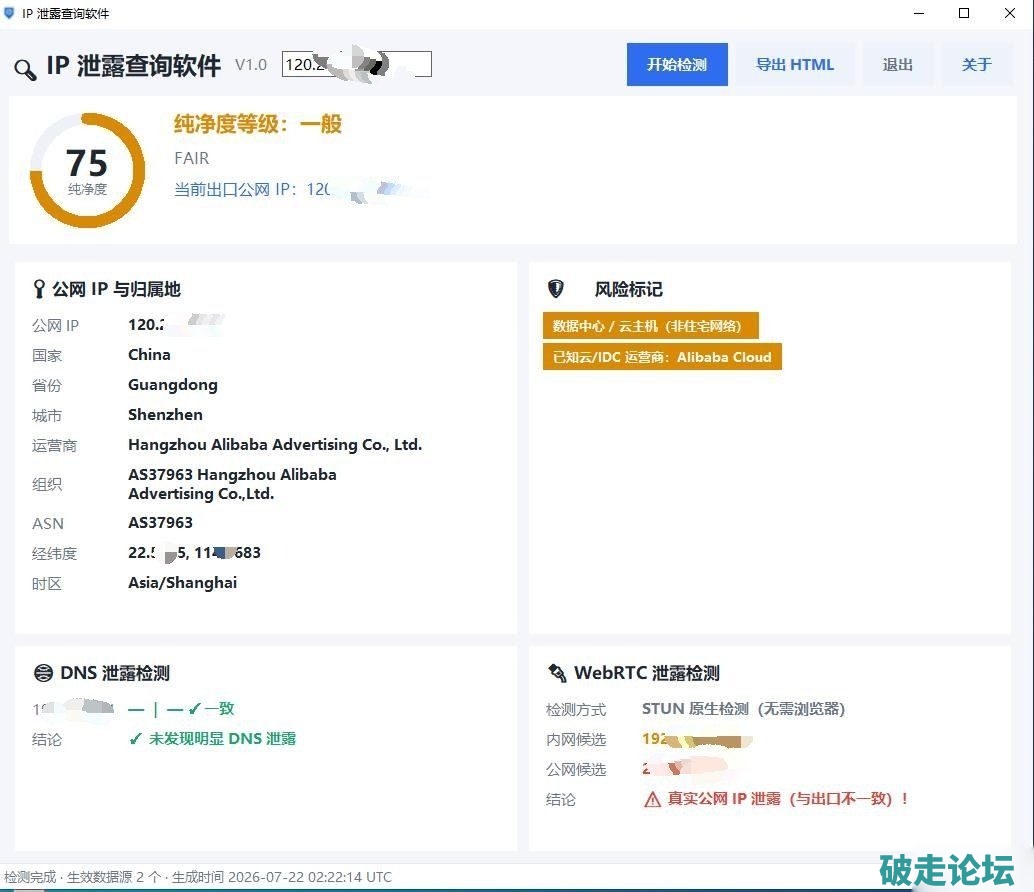Click the V1.0 version label
Screen dimensions: 1034x892
pos(251,65)
